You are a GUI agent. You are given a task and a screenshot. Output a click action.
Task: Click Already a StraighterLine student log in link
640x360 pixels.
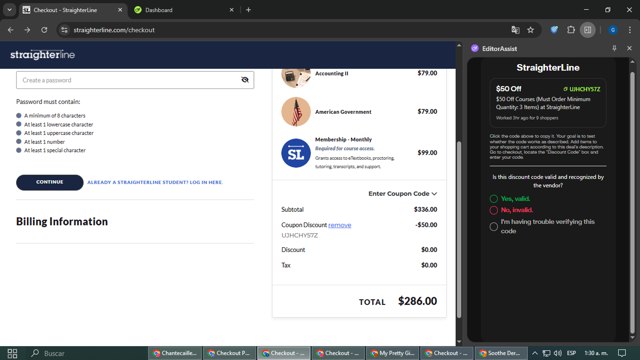(155, 182)
